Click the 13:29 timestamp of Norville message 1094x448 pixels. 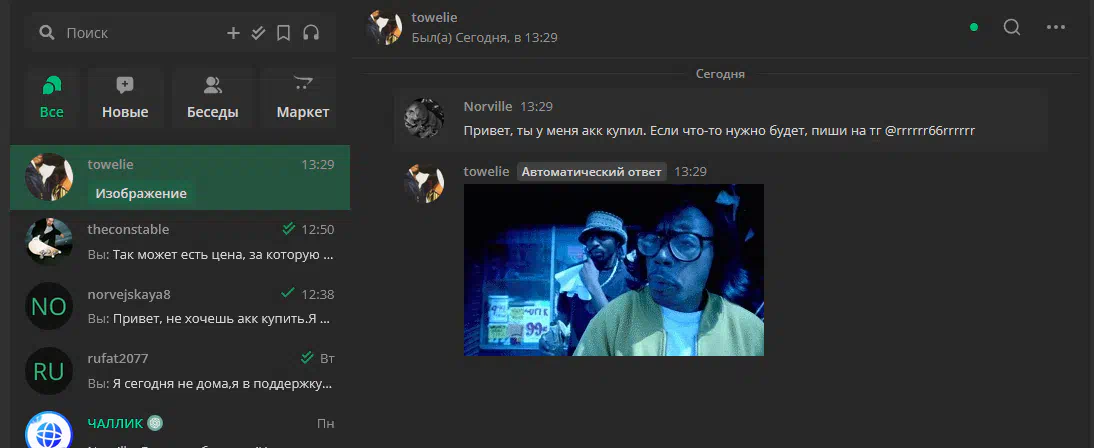click(537, 107)
